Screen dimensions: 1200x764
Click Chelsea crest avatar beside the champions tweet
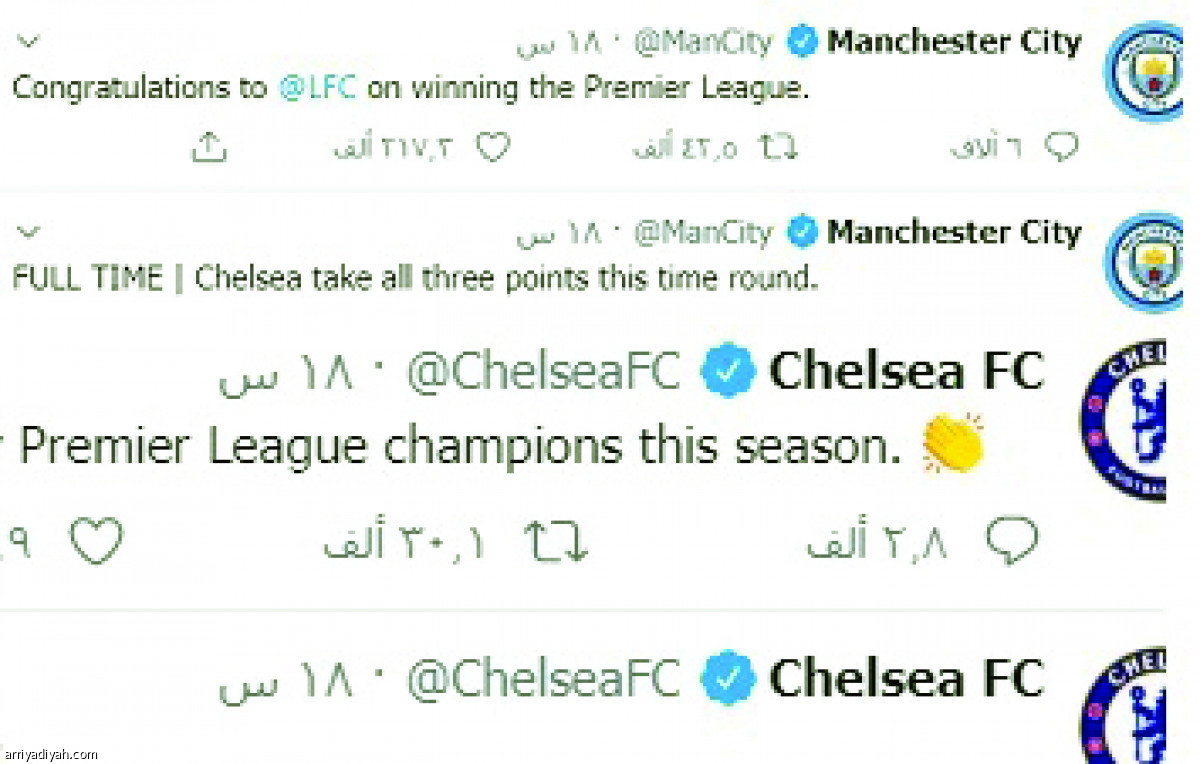pos(1128,418)
